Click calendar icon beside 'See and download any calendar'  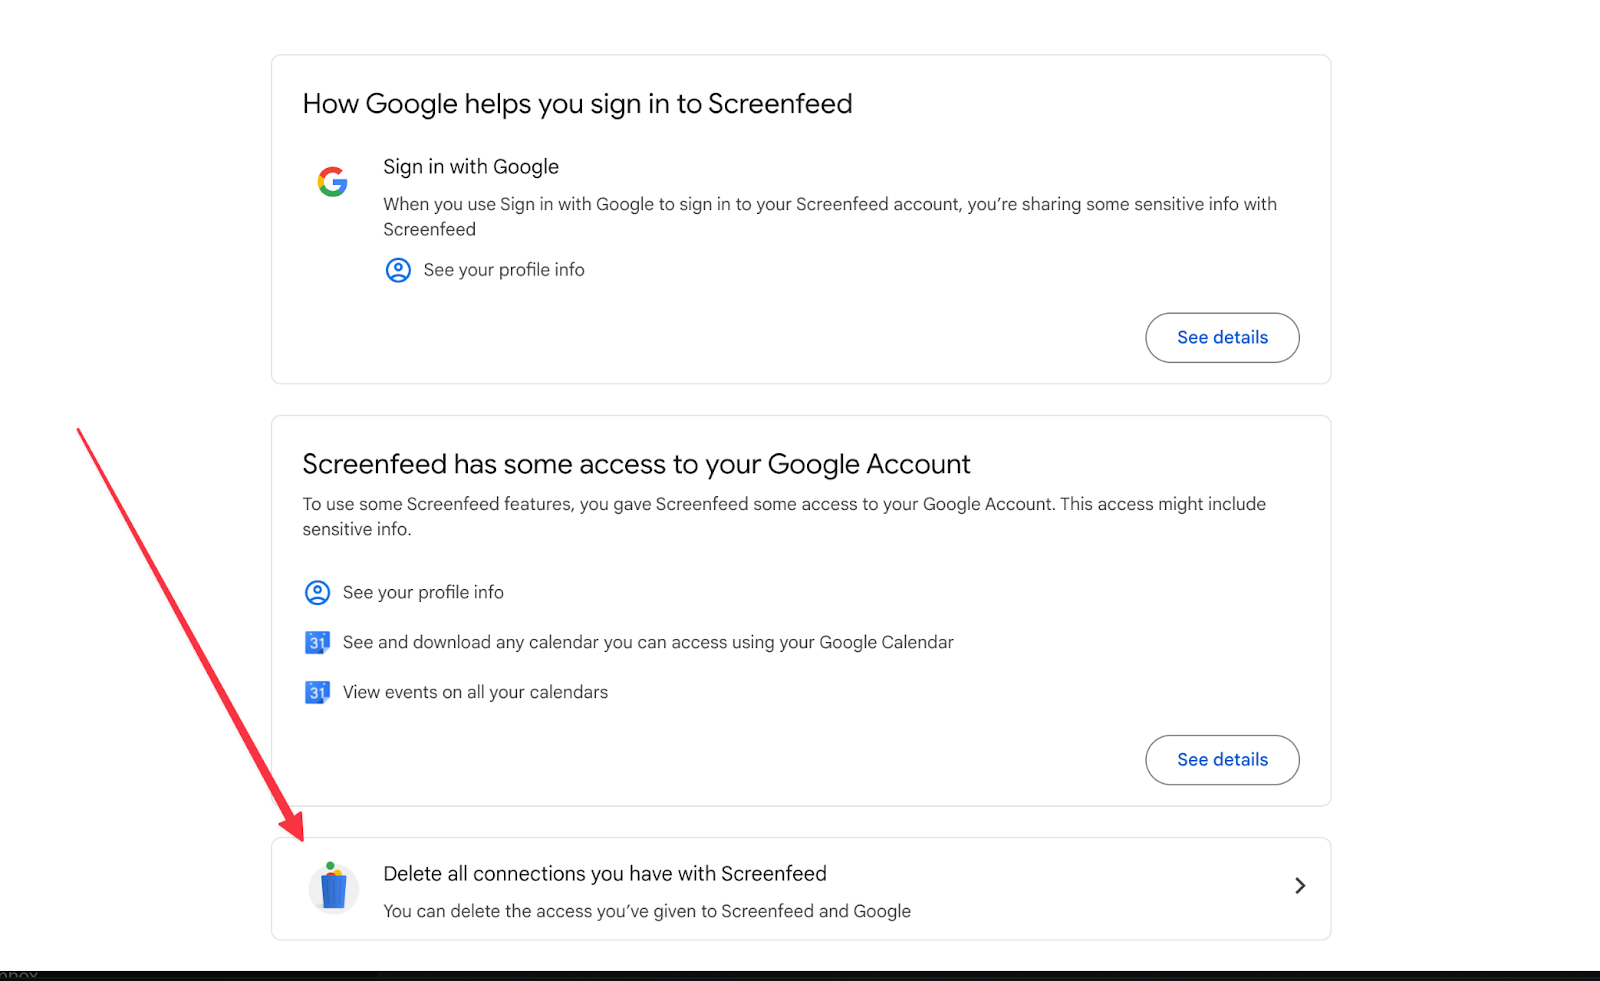pos(317,642)
